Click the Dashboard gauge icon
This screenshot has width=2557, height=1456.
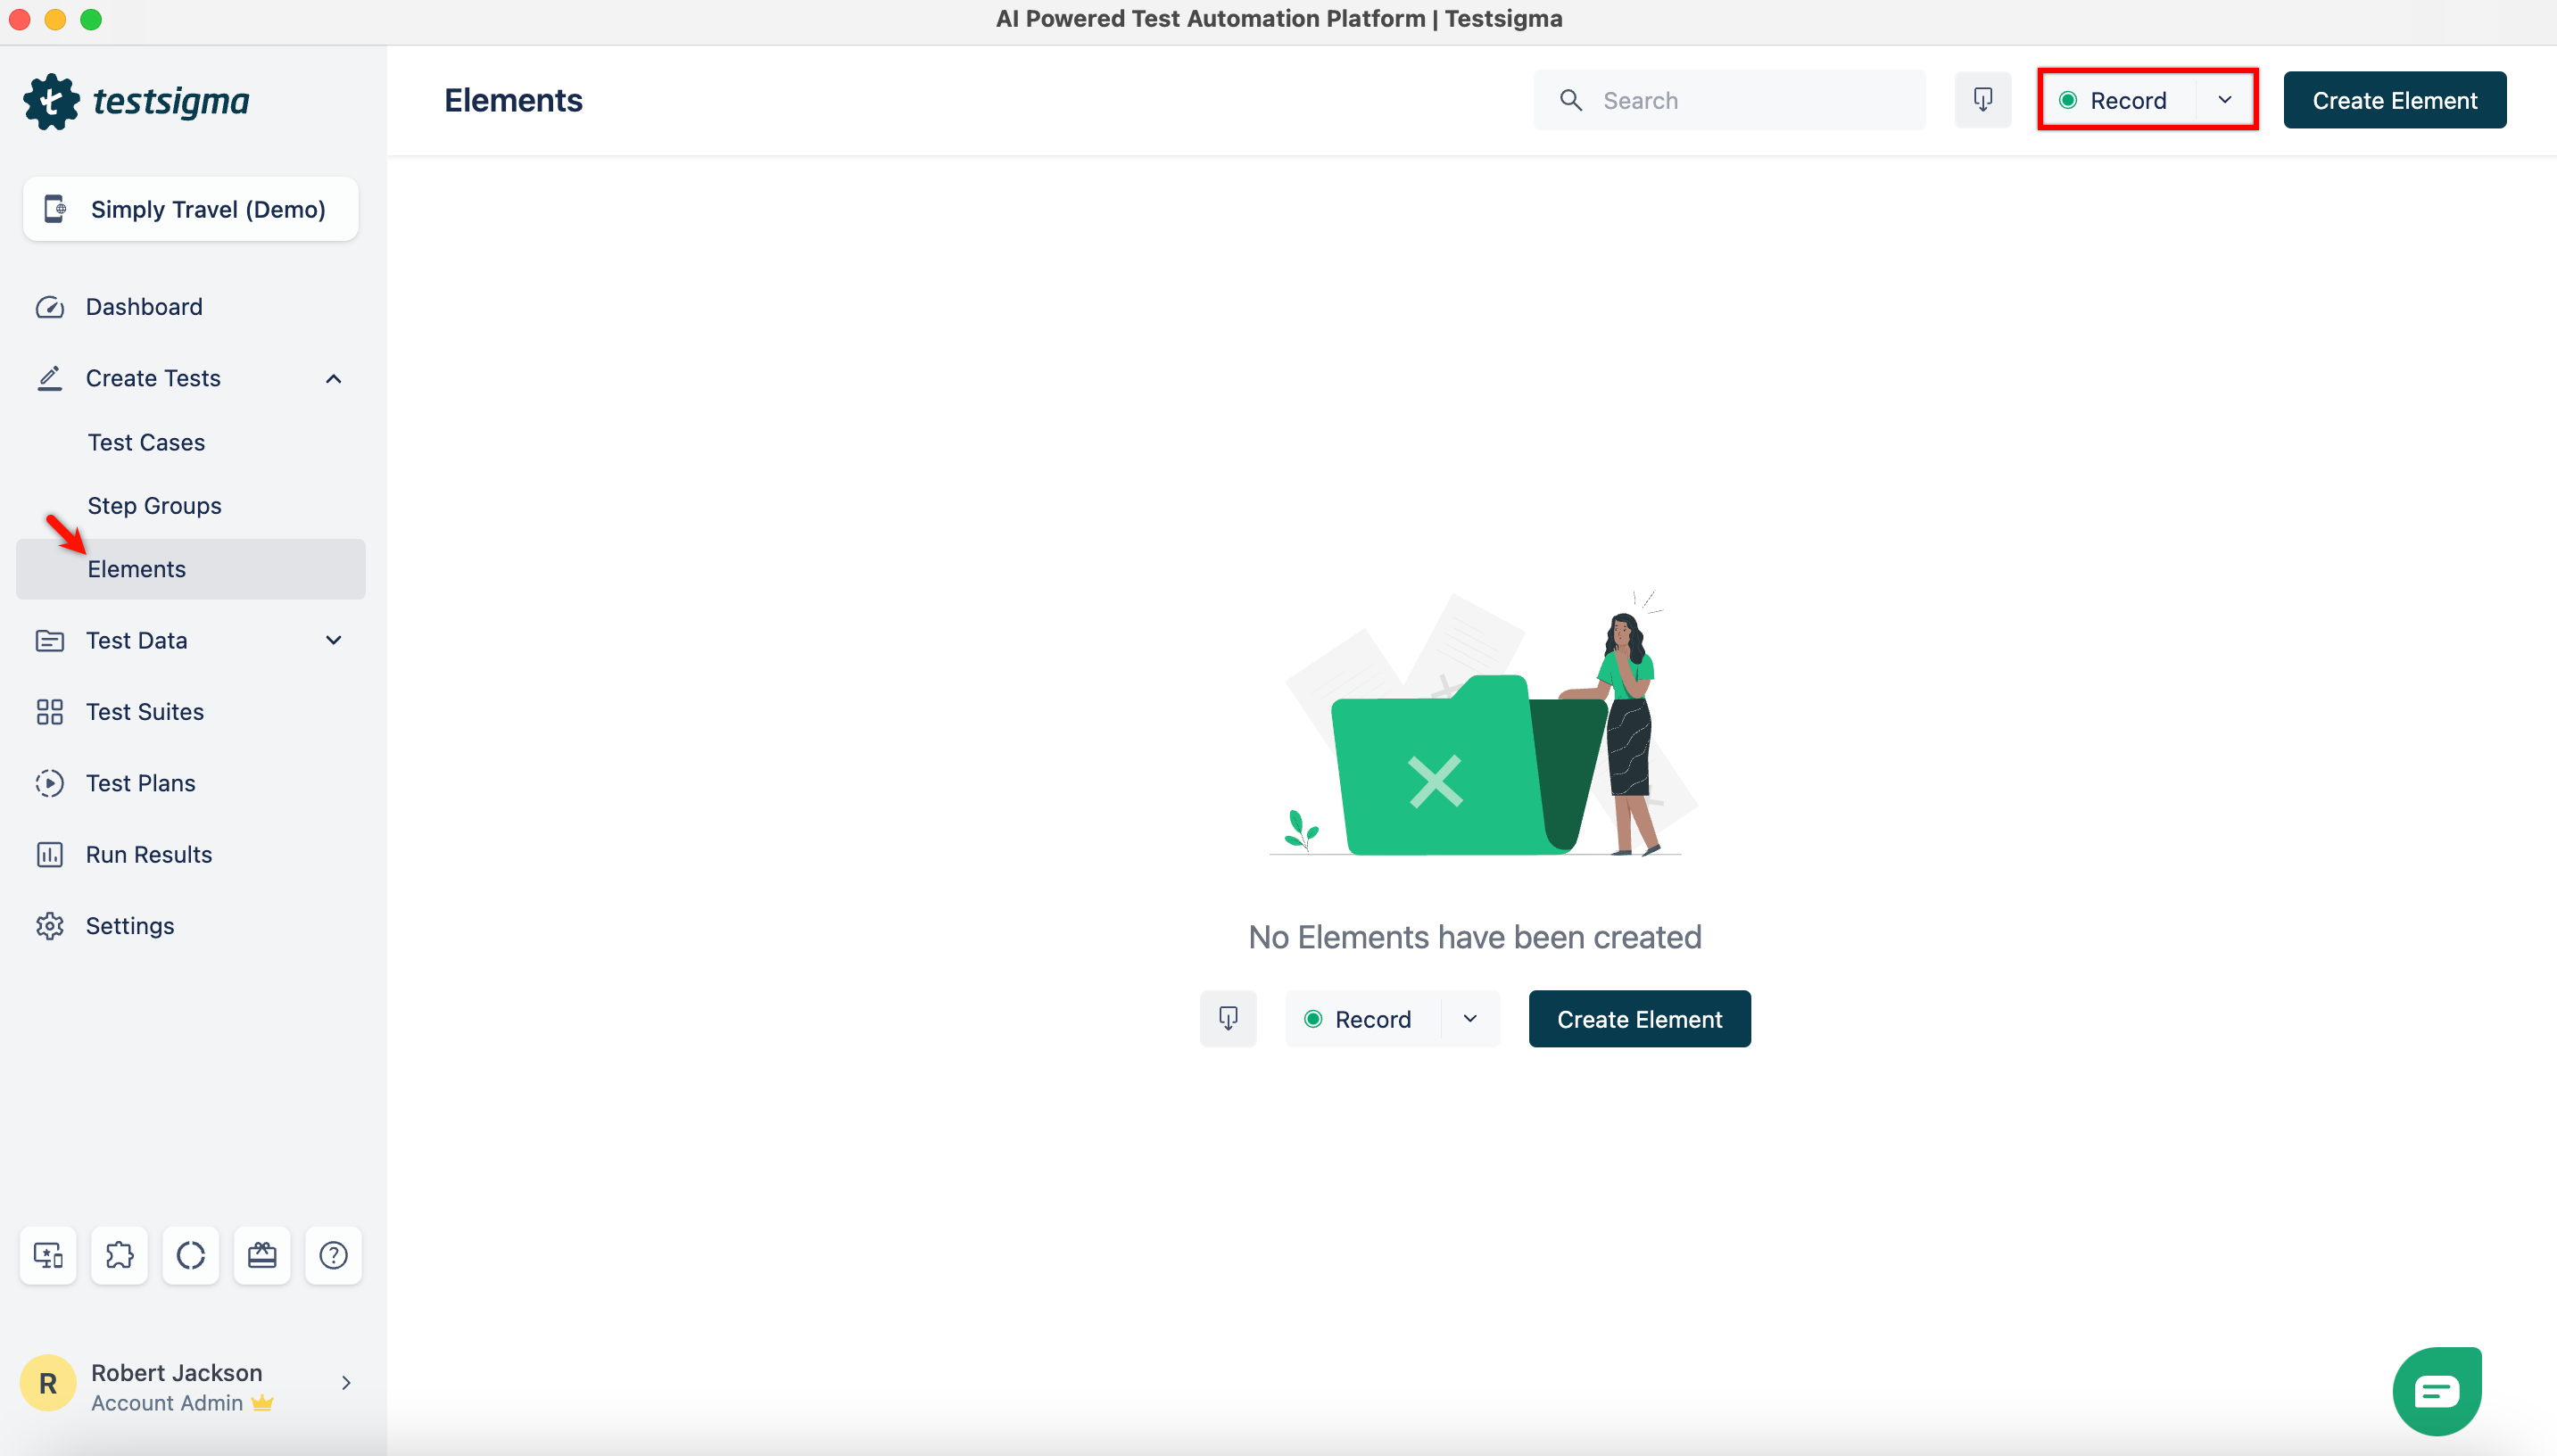(49, 307)
